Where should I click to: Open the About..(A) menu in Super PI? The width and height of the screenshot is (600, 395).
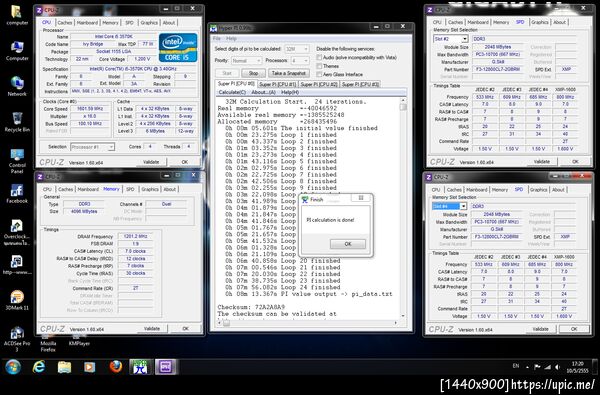pos(263,92)
